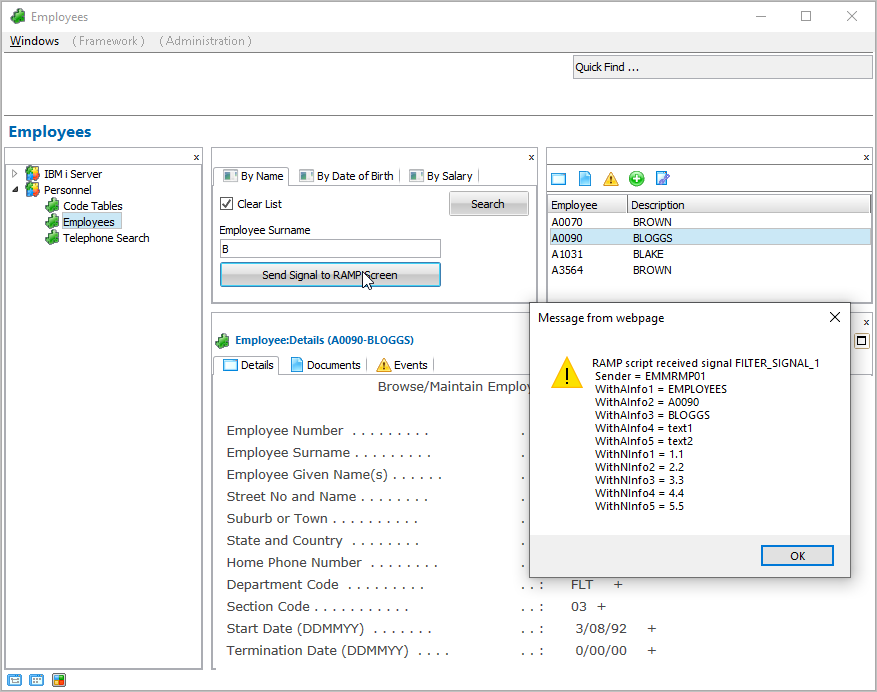
Task: Click the yellow warning toolbar icon above list
Action: point(610,179)
